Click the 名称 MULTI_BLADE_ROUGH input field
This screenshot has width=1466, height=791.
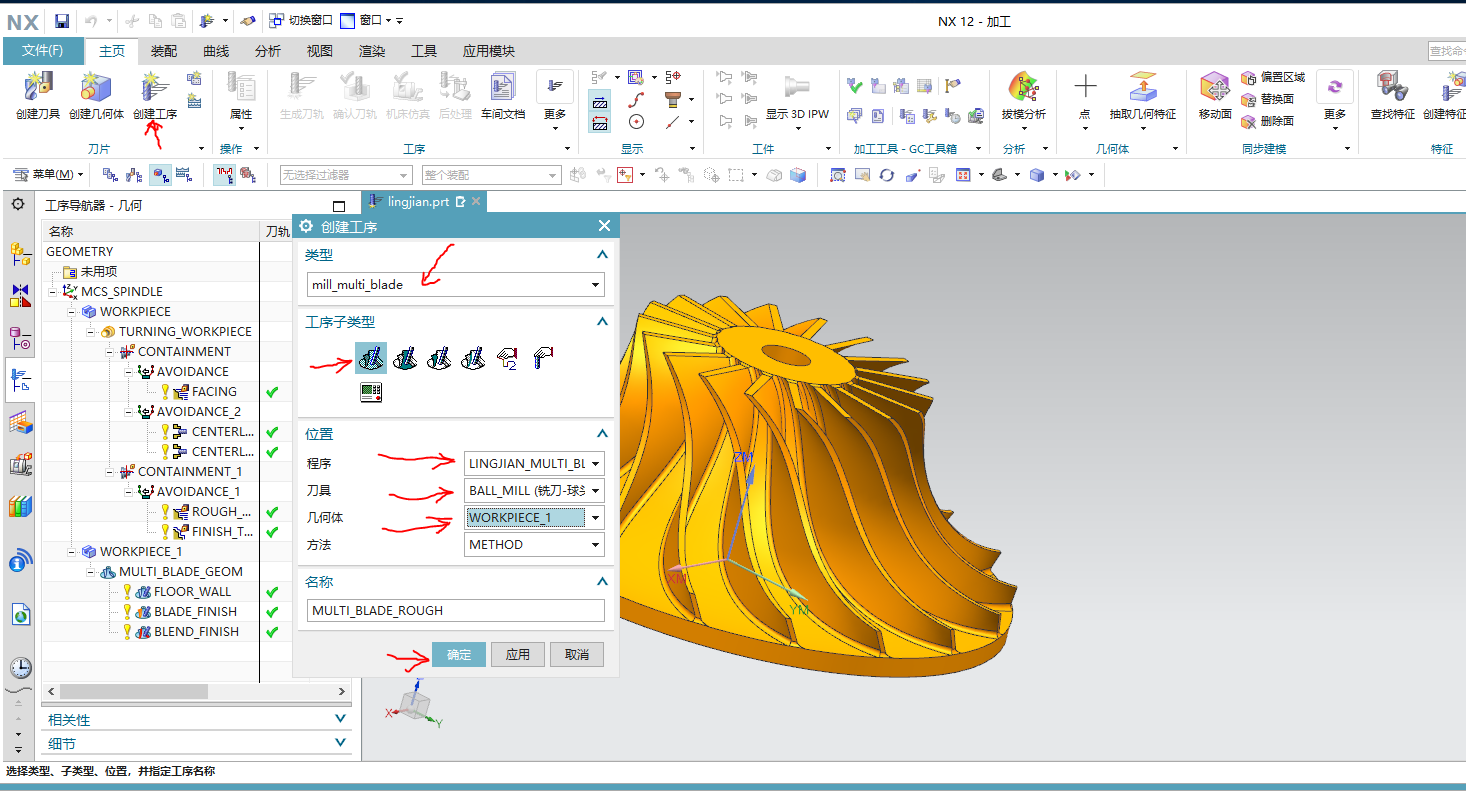[x=456, y=611]
